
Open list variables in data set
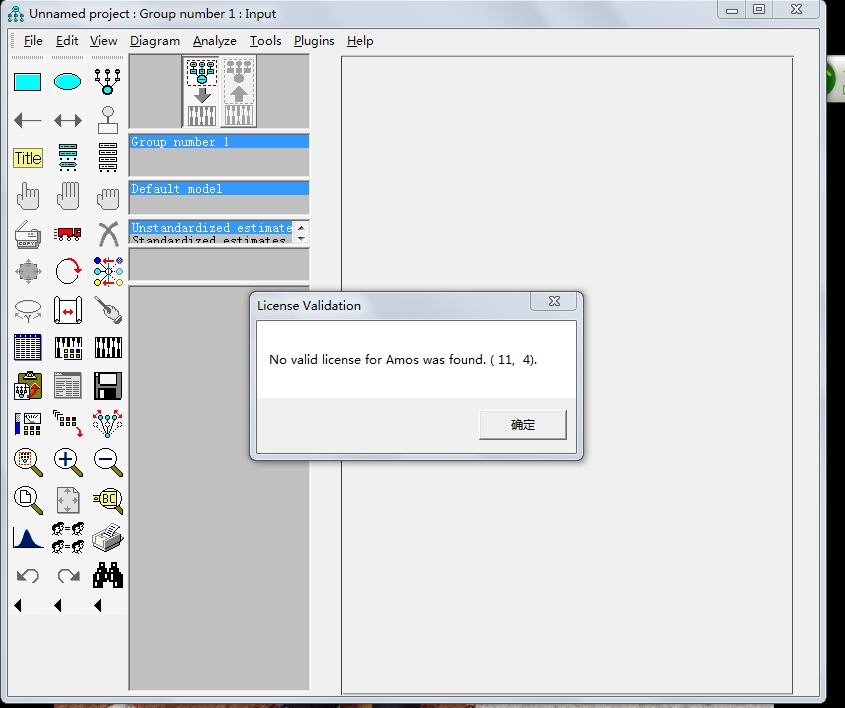click(x=108, y=157)
